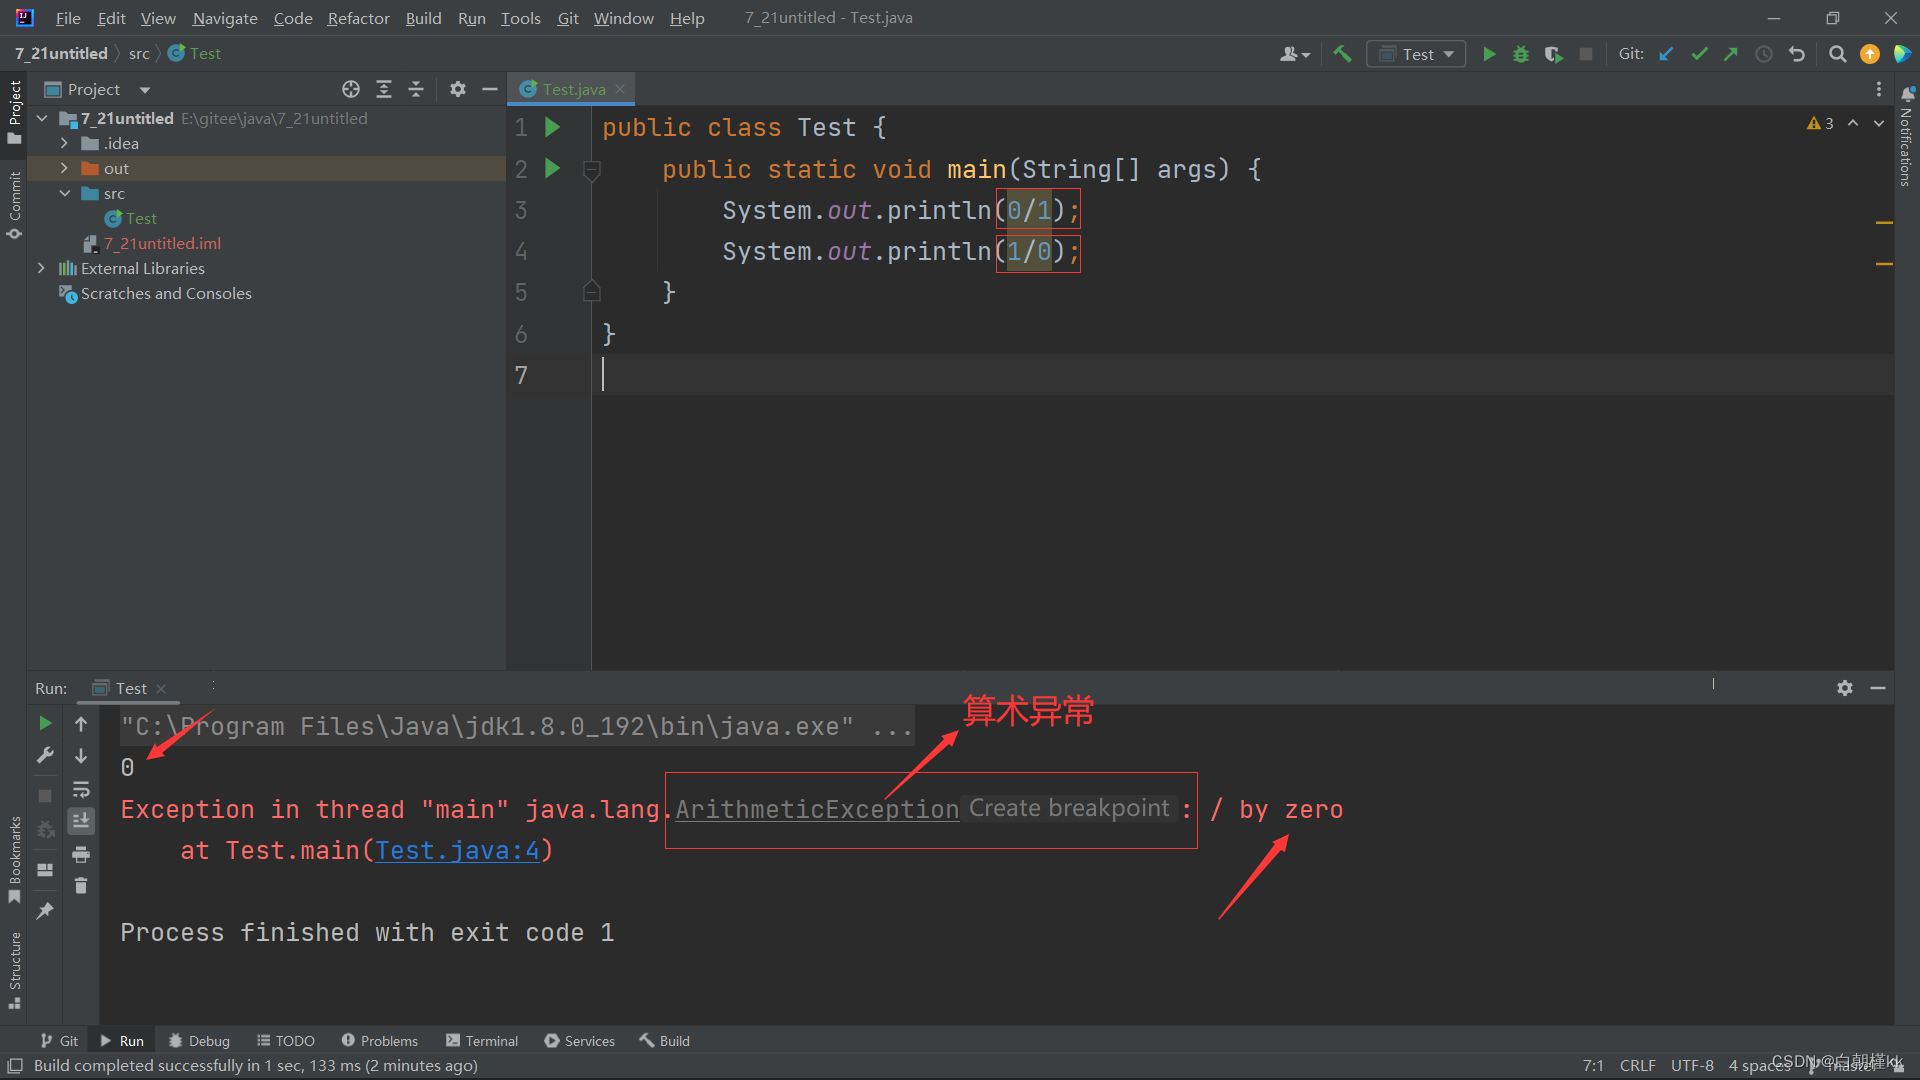Jump up the stack trace with up arrow
This screenshot has width=1920, height=1080.
click(81, 723)
